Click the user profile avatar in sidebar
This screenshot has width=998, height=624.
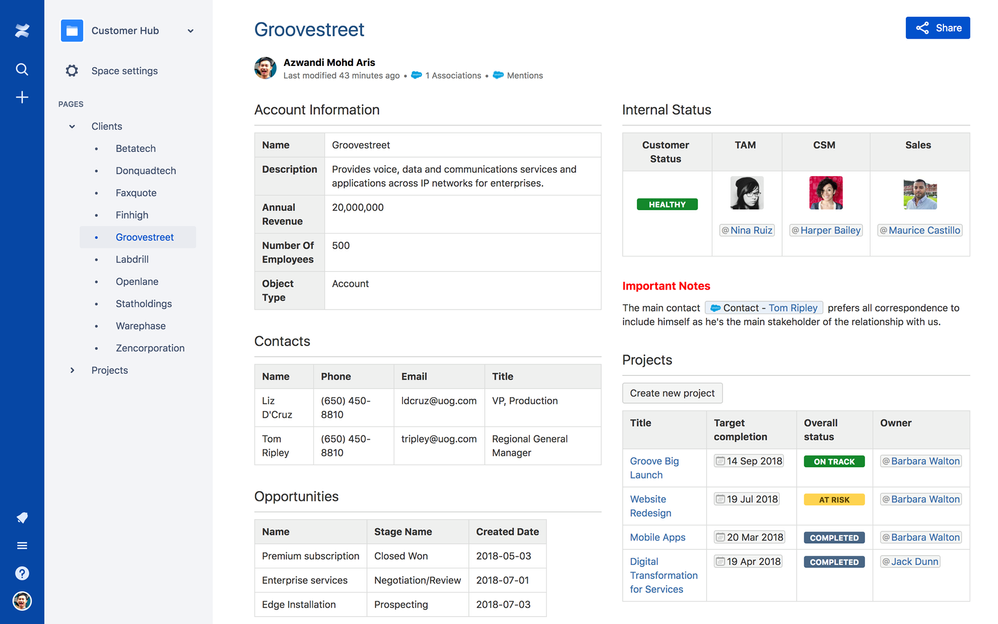[22, 601]
